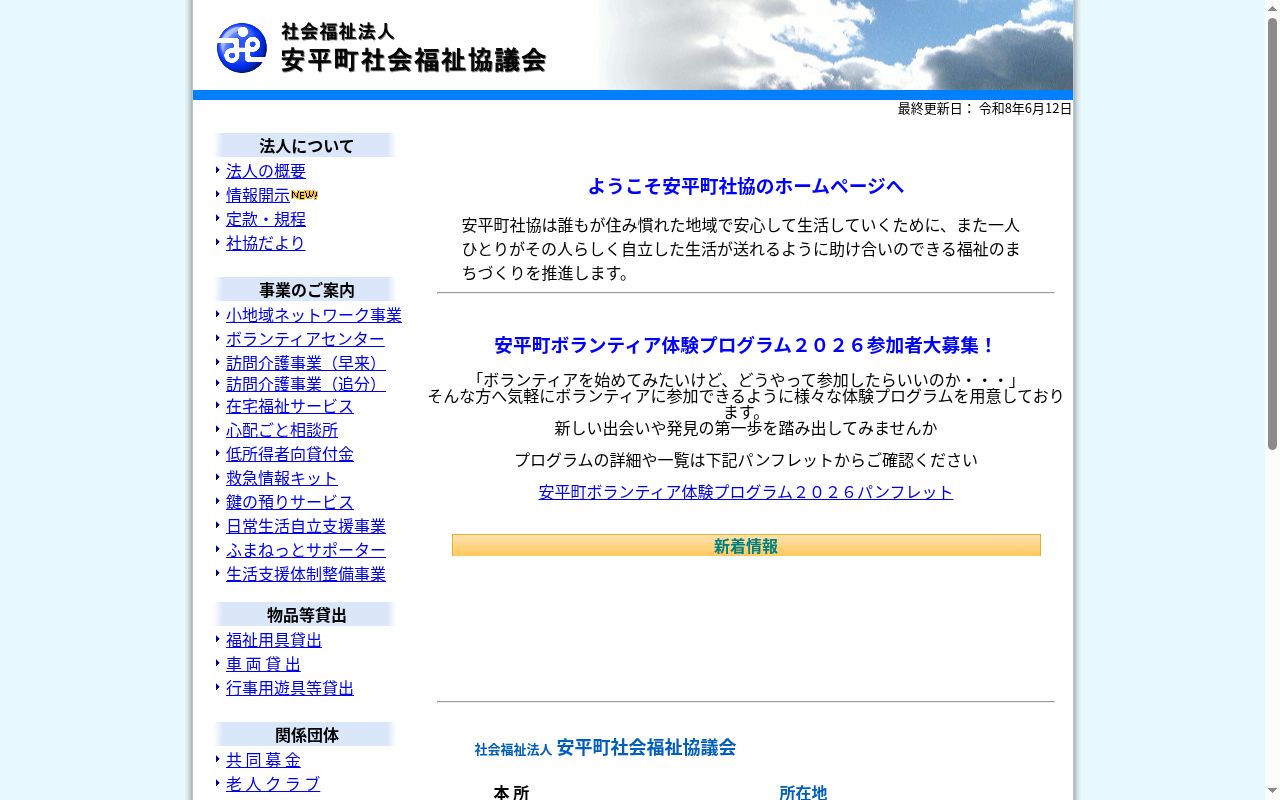This screenshot has width=1280, height=800.
Task: Open 老人クラブ link
Action: click(x=273, y=784)
